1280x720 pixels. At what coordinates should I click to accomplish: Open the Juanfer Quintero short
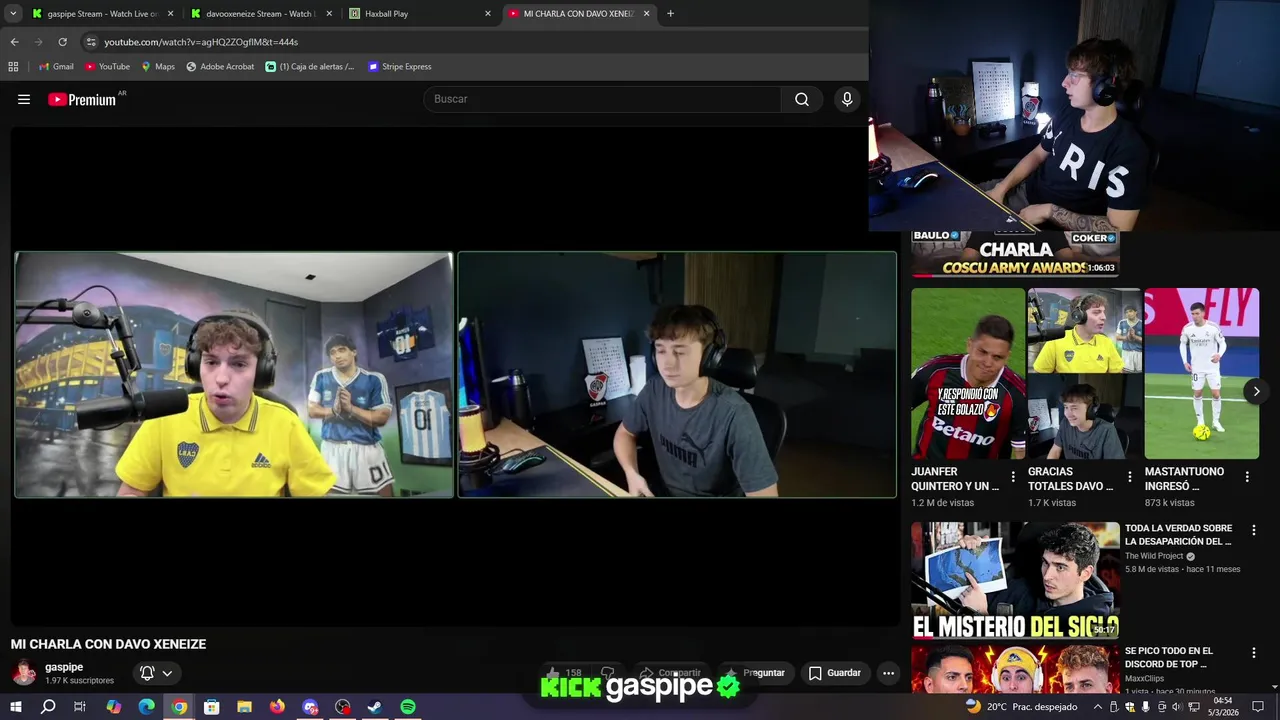tap(968, 373)
